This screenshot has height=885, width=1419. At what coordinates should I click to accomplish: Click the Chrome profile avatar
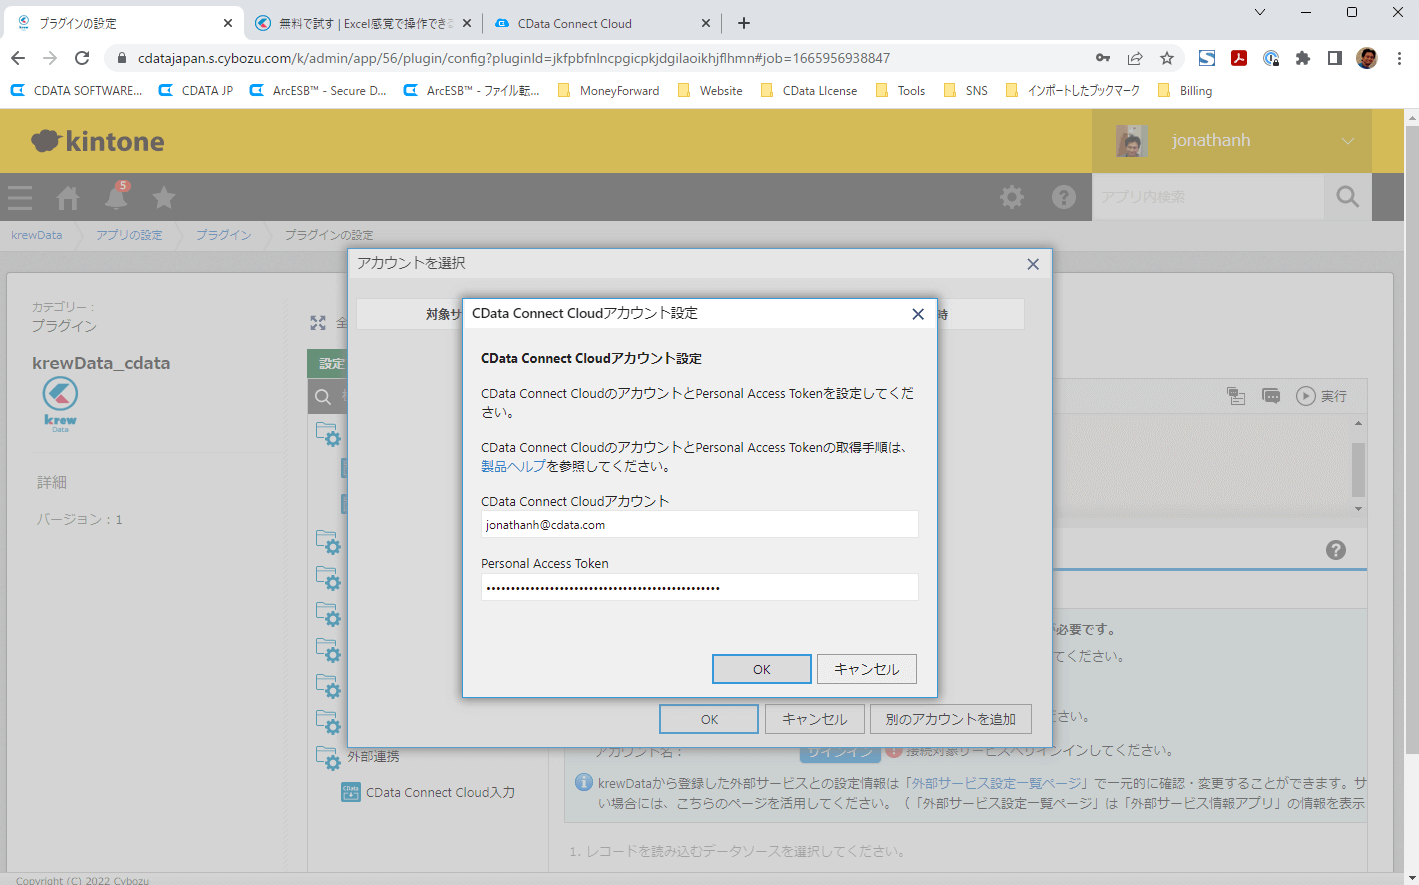(1367, 58)
